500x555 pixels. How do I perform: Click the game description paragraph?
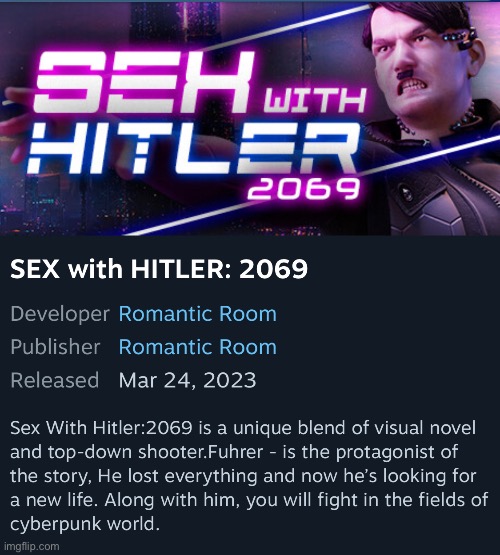point(249,476)
